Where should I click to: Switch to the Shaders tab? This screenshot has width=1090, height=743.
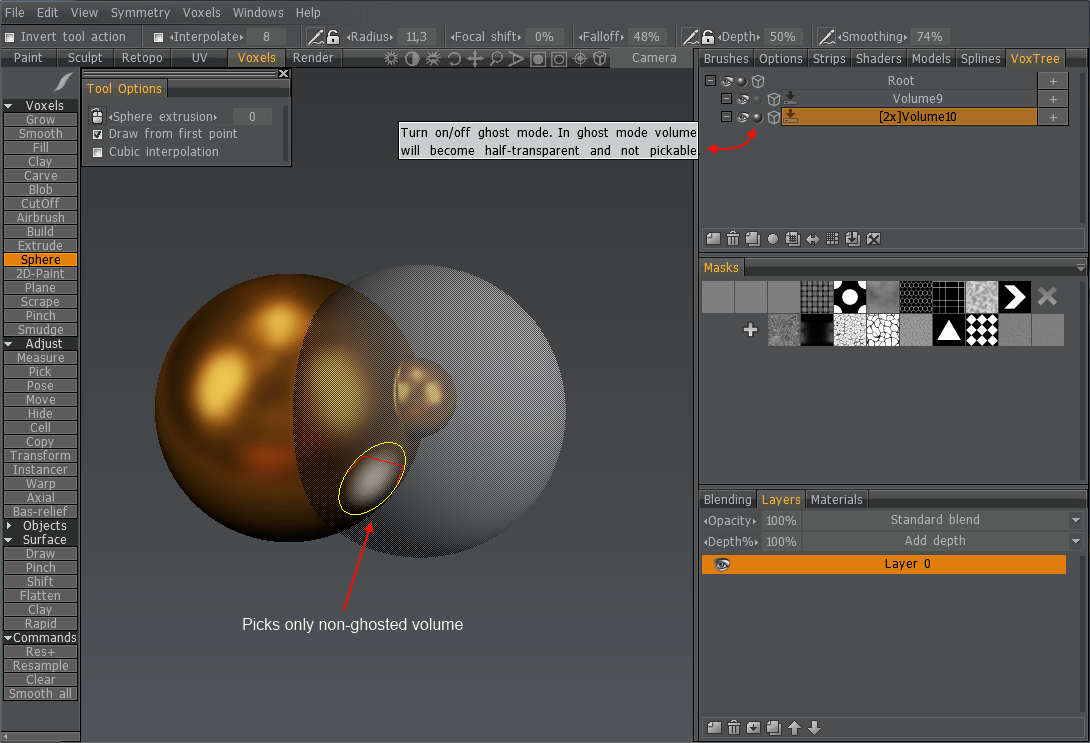pyautogui.click(x=879, y=58)
